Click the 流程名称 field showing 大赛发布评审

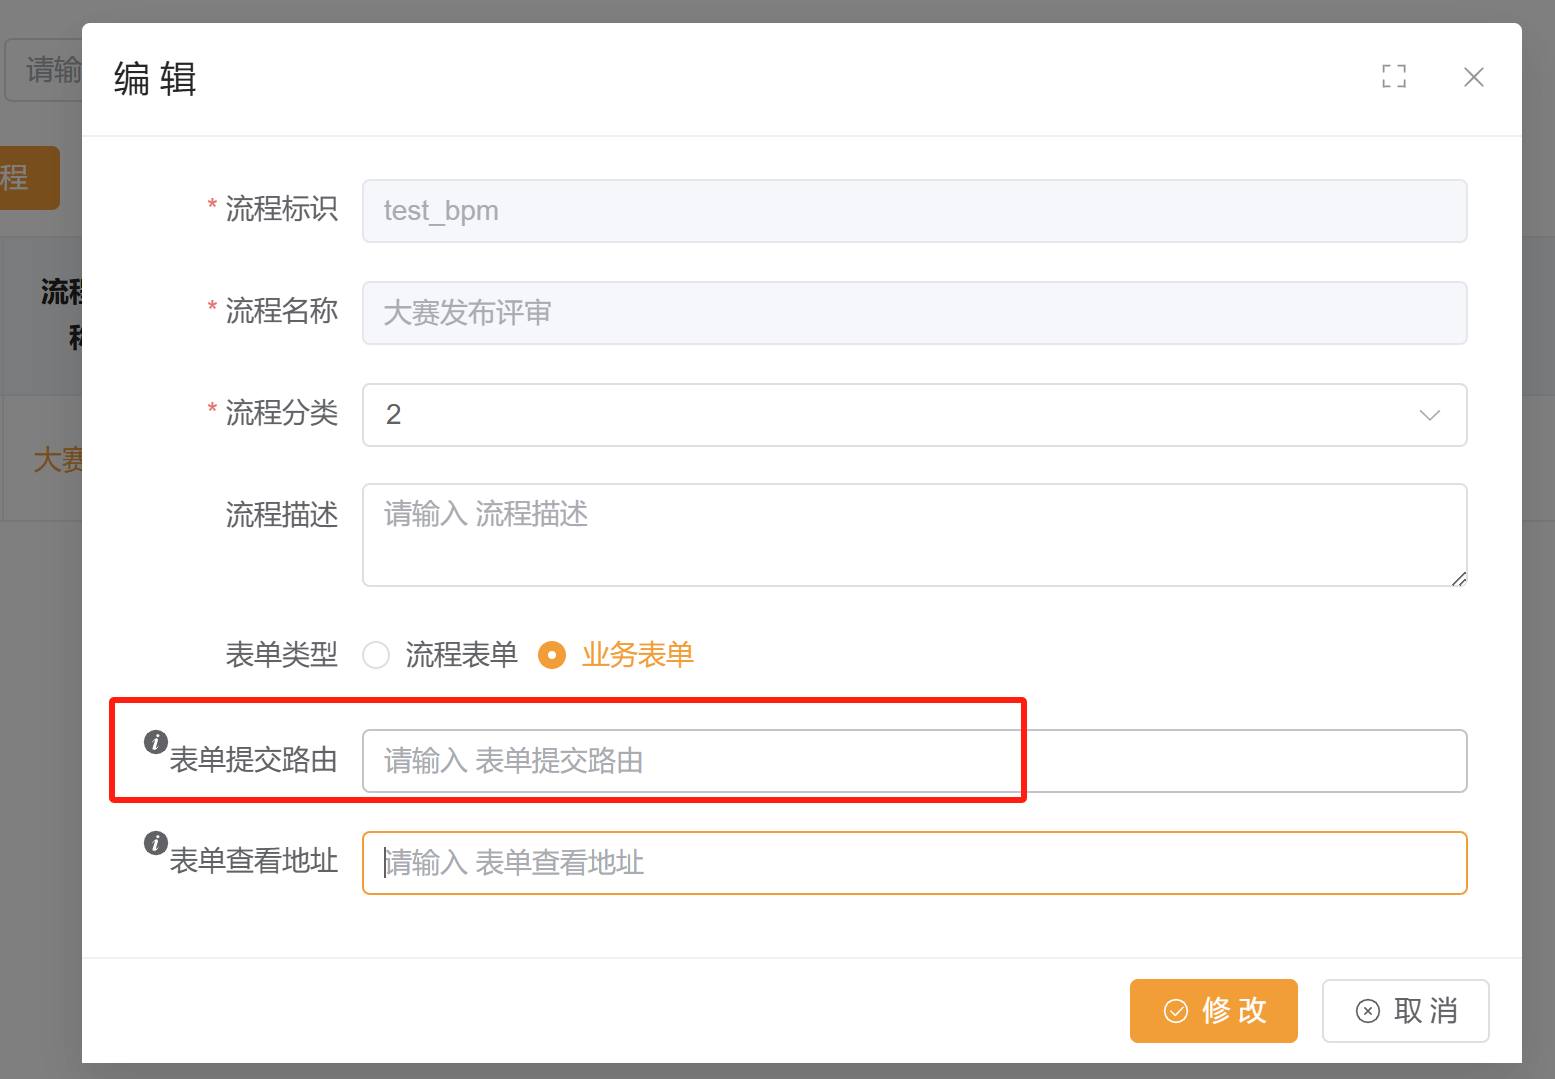(914, 313)
